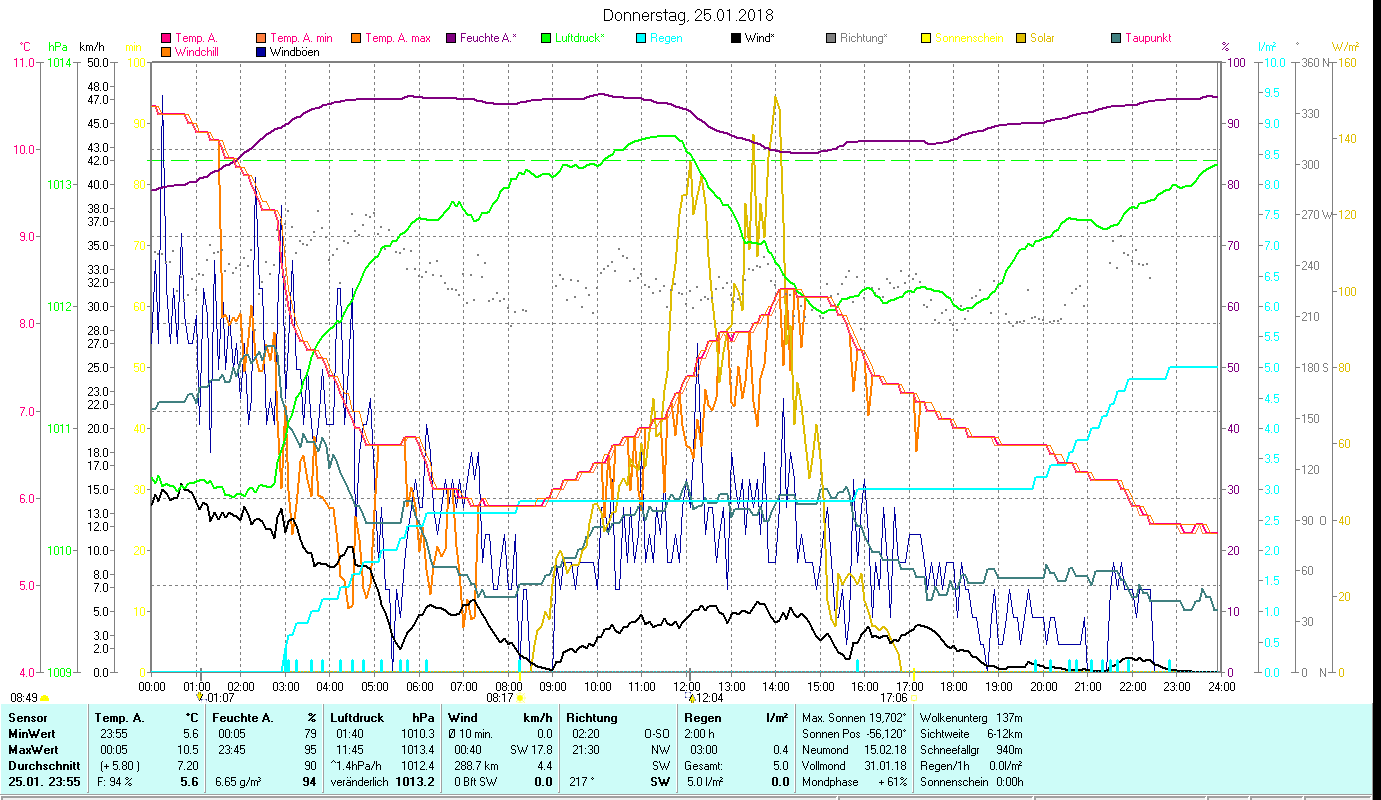The height and width of the screenshot is (800, 1381).
Task: Click the 'Neumond 15.02.18' entry
Action: 852,750
